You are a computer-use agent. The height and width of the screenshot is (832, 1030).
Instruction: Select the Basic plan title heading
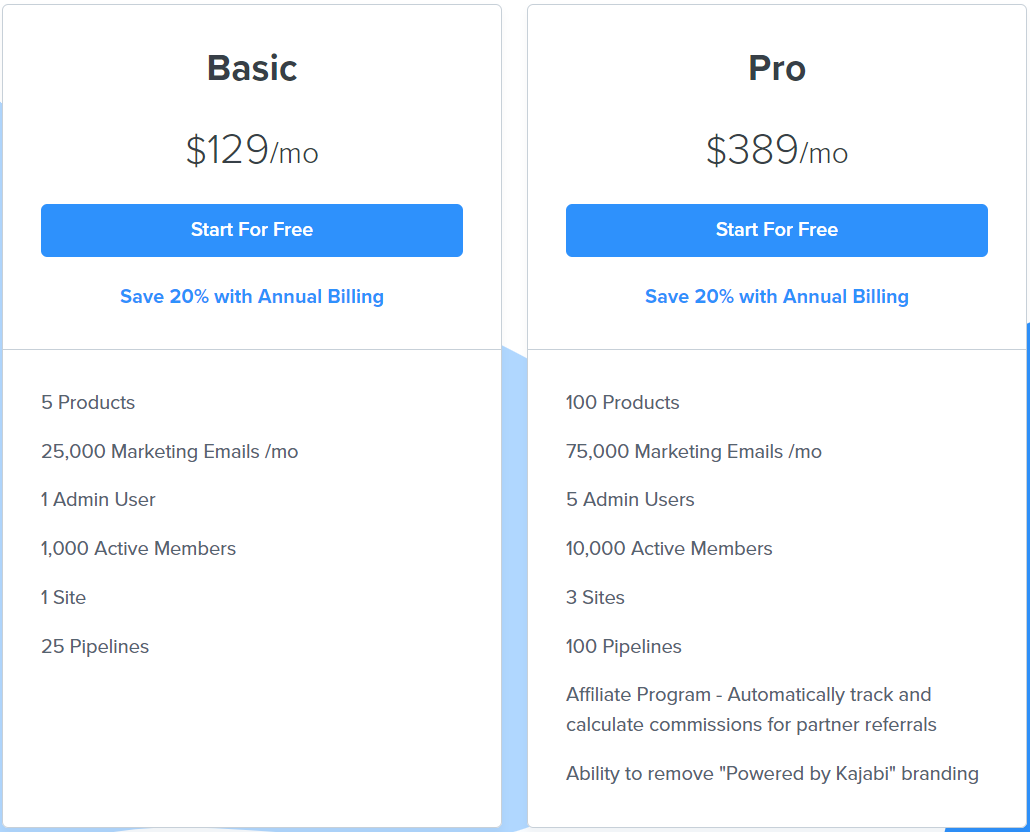click(252, 68)
